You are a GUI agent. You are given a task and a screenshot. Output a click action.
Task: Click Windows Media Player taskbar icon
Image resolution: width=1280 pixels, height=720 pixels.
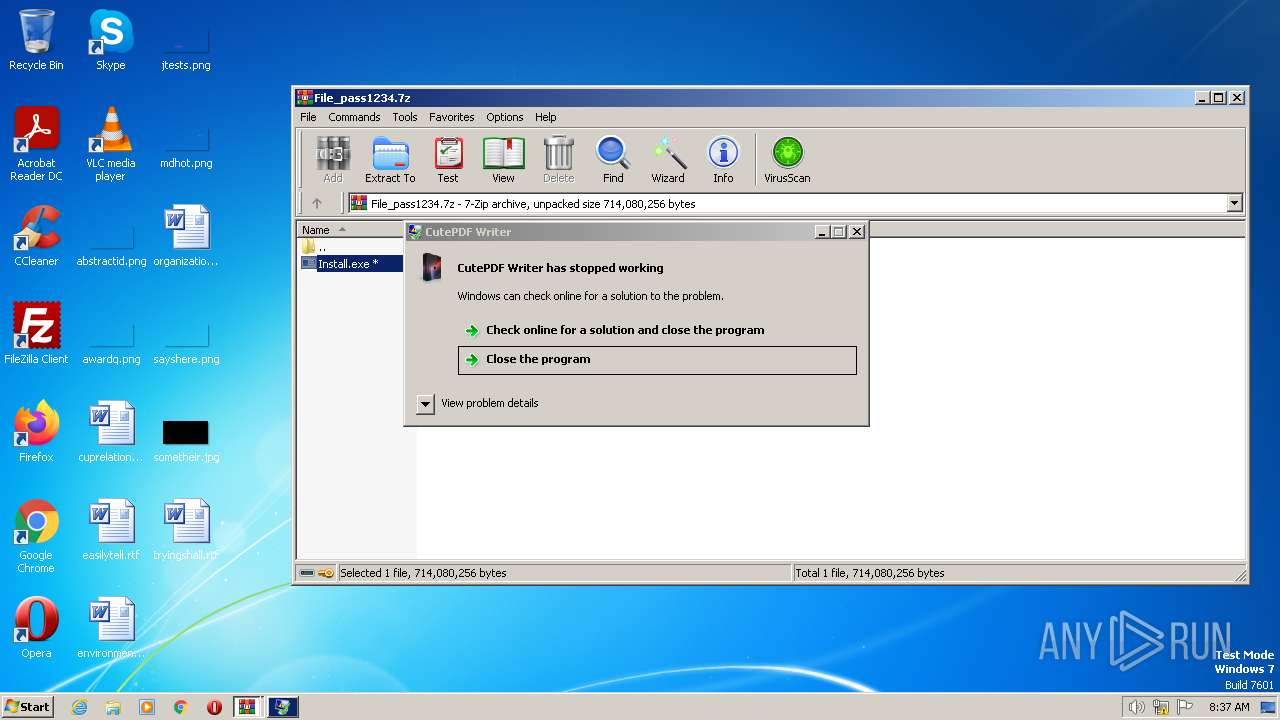(x=147, y=707)
